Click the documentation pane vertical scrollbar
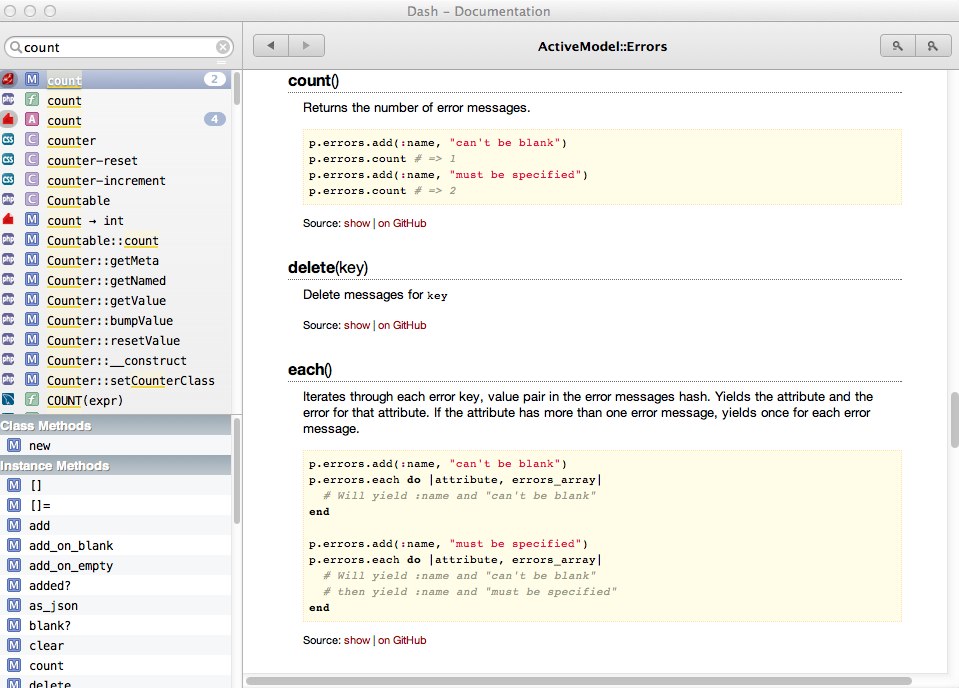 pyautogui.click(x=953, y=420)
